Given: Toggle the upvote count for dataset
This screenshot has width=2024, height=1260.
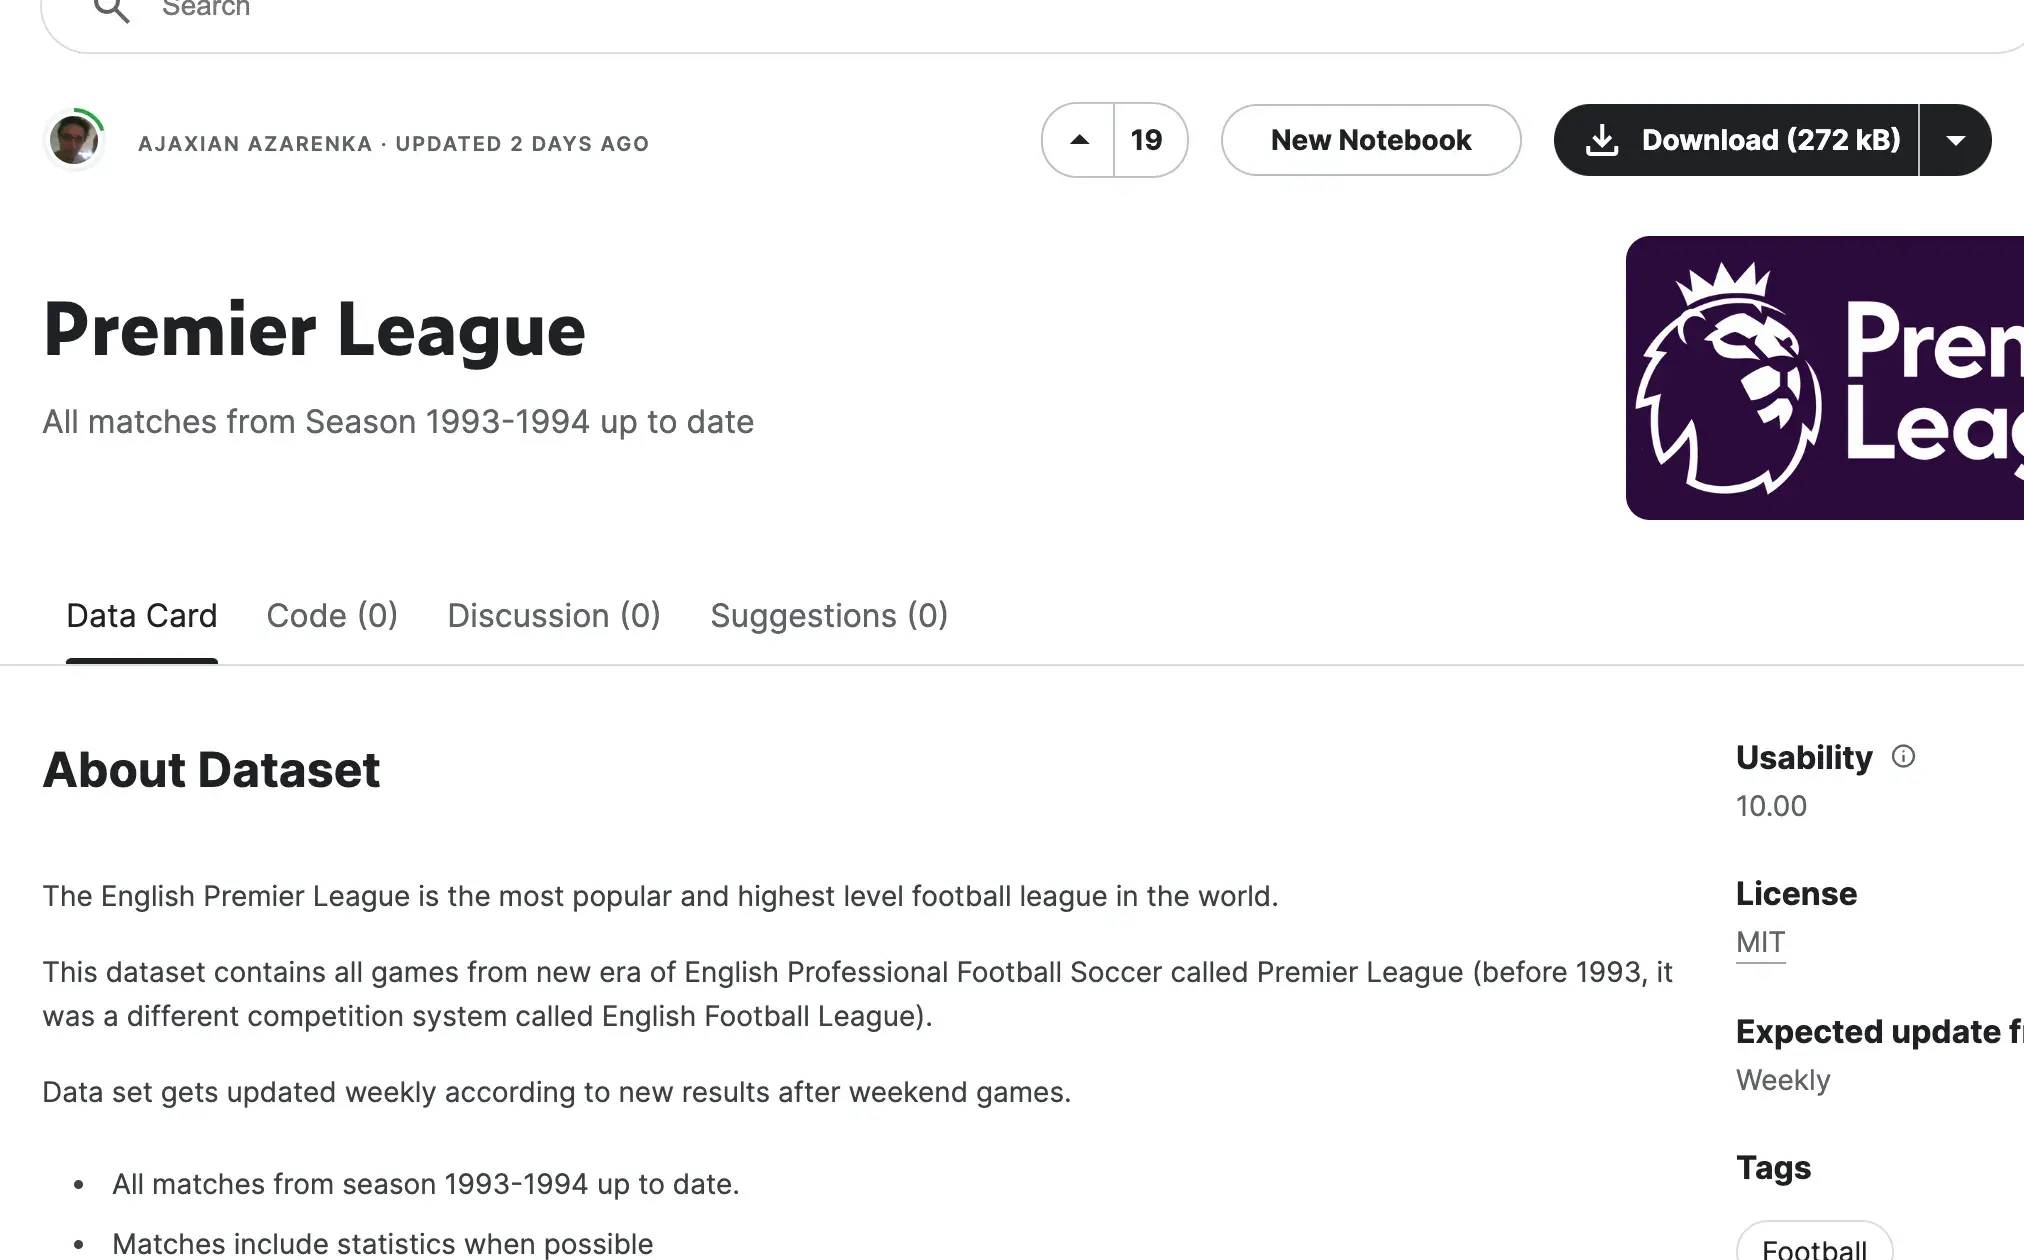Looking at the screenshot, I should click(1081, 139).
